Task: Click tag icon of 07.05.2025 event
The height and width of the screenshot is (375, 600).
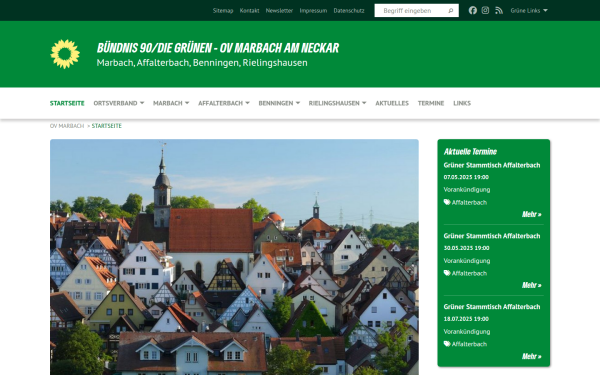Action: click(447, 202)
